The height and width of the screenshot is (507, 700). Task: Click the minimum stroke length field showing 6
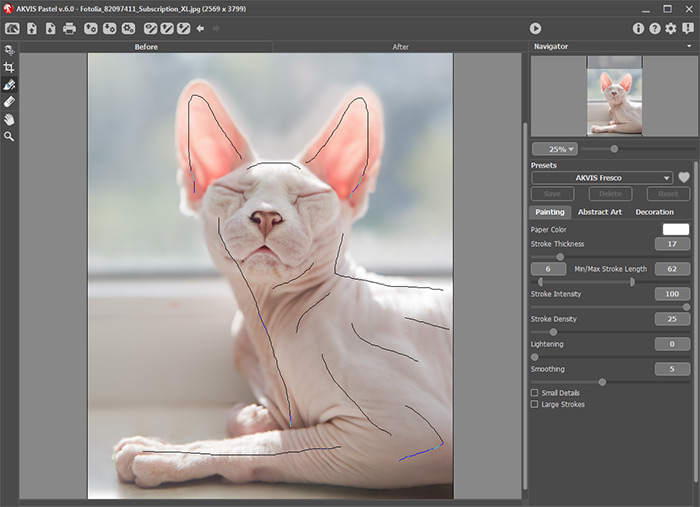pyautogui.click(x=548, y=269)
